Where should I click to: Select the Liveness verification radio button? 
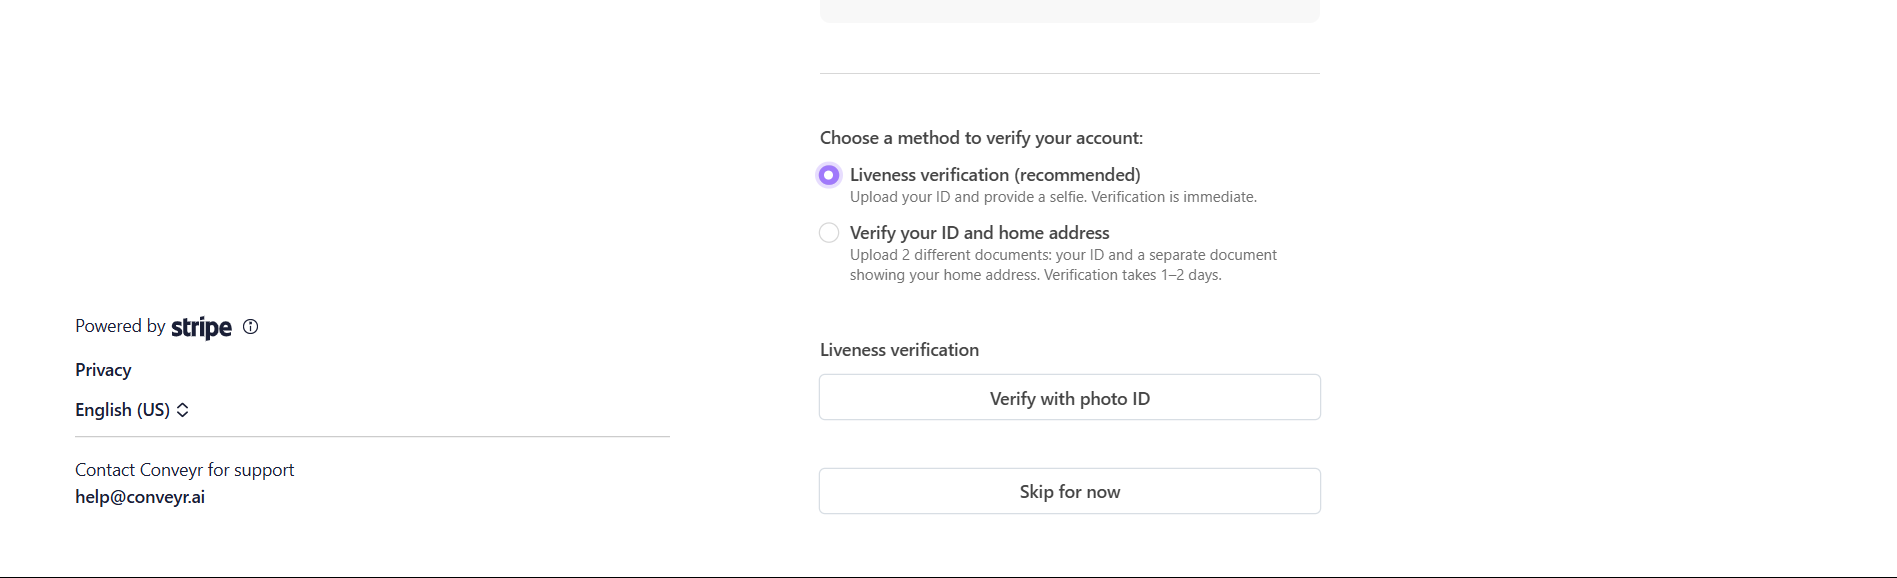pyautogui.click(x=829, y=175)
